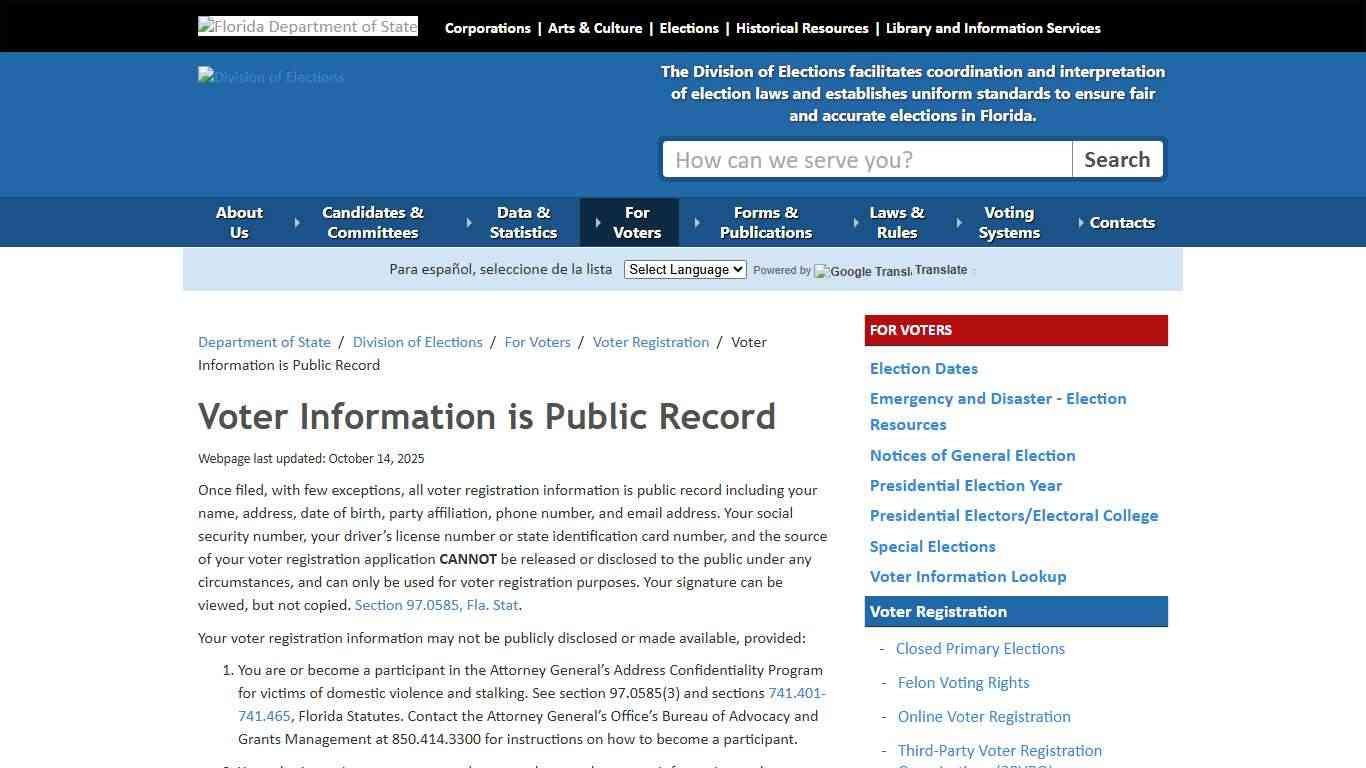Open the For Voters navigation menu
The width and height of the screenshot is (1366, 768).
[x=636, y=222]
